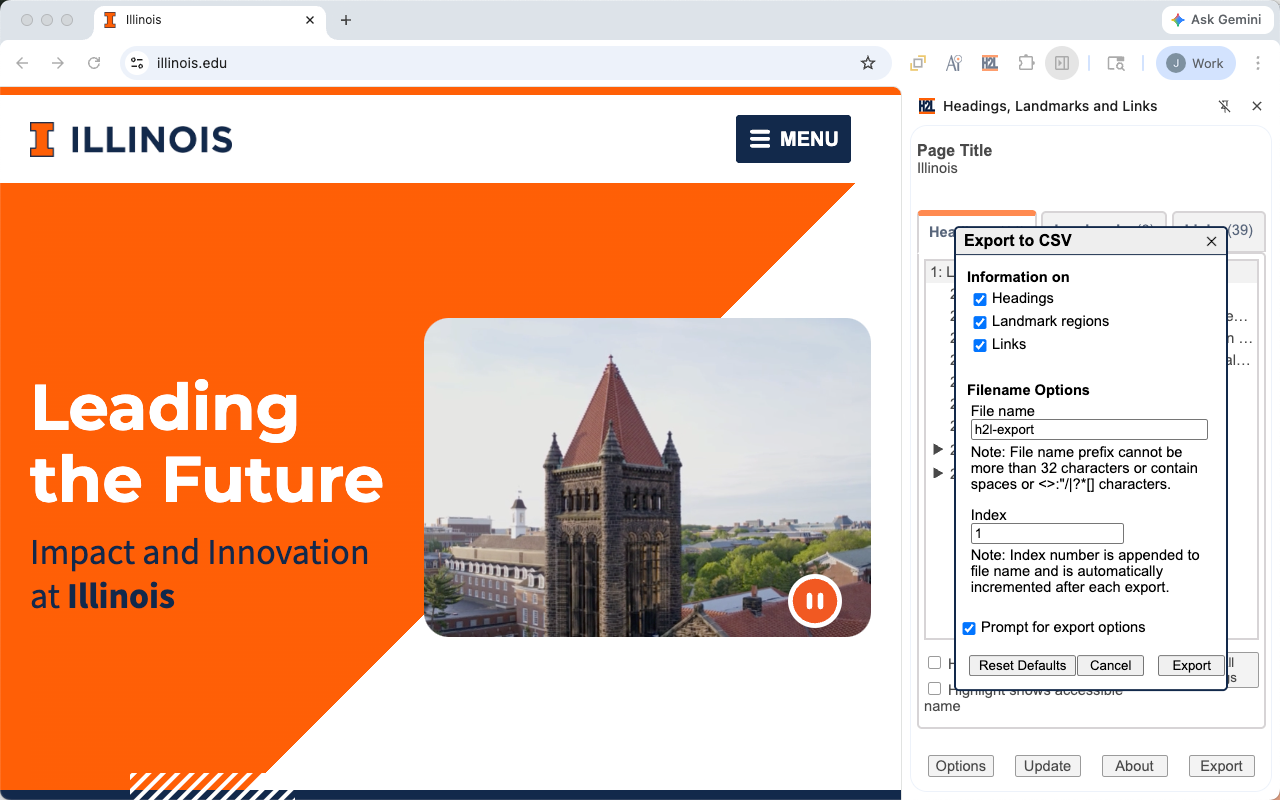
Task: Click the "Leading the Future" heading
Action: click(x=207, y=442)
